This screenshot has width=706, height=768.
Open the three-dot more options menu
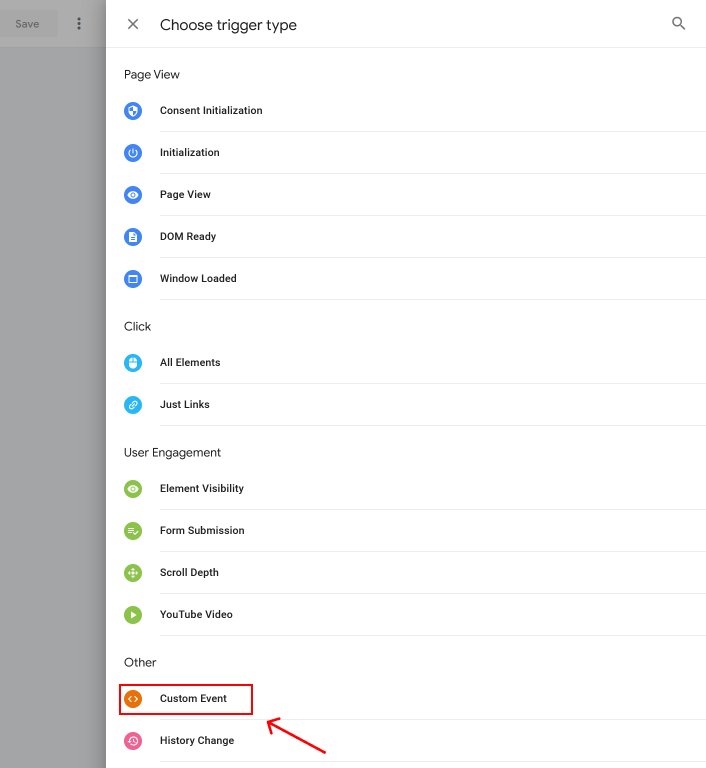tap(79, 24)
